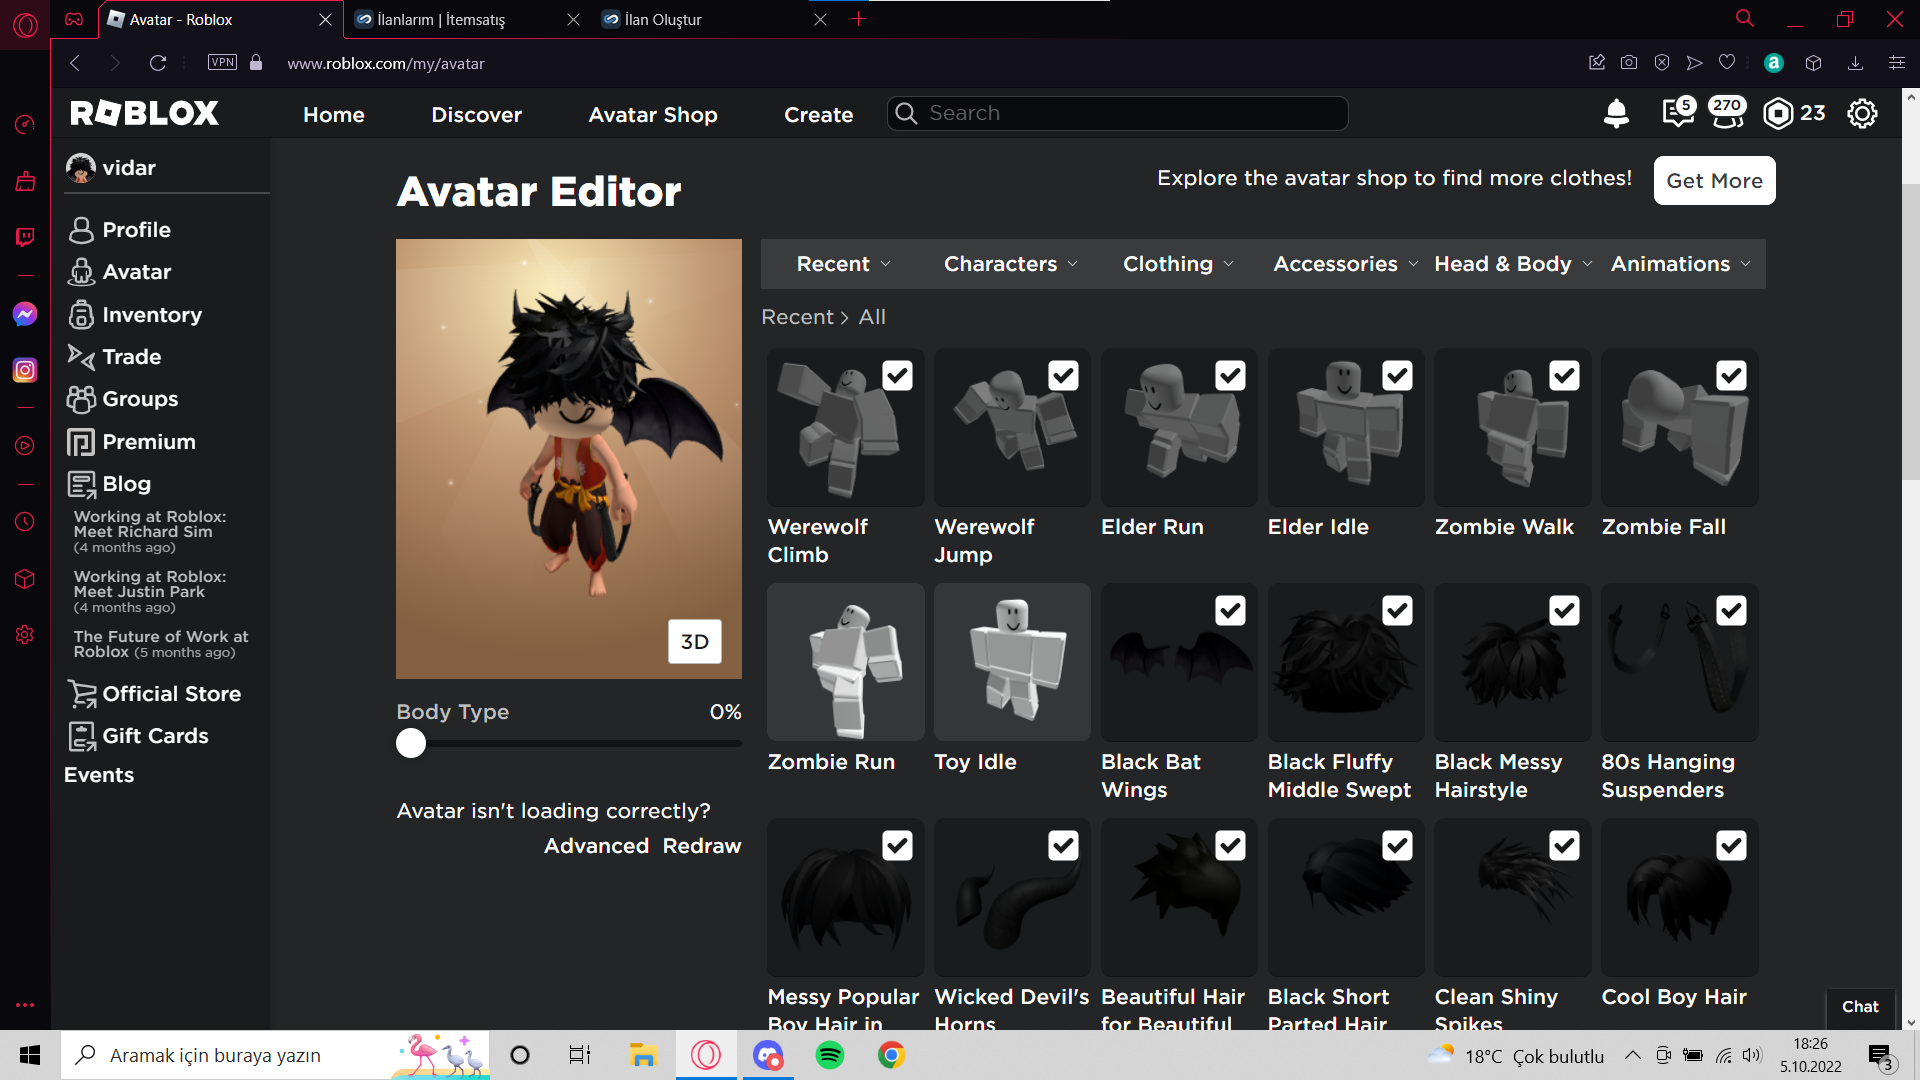Open the Instagram icon in the Opera sidebar
Screen dimensions: 1920x1080
[x=25, y=370]
